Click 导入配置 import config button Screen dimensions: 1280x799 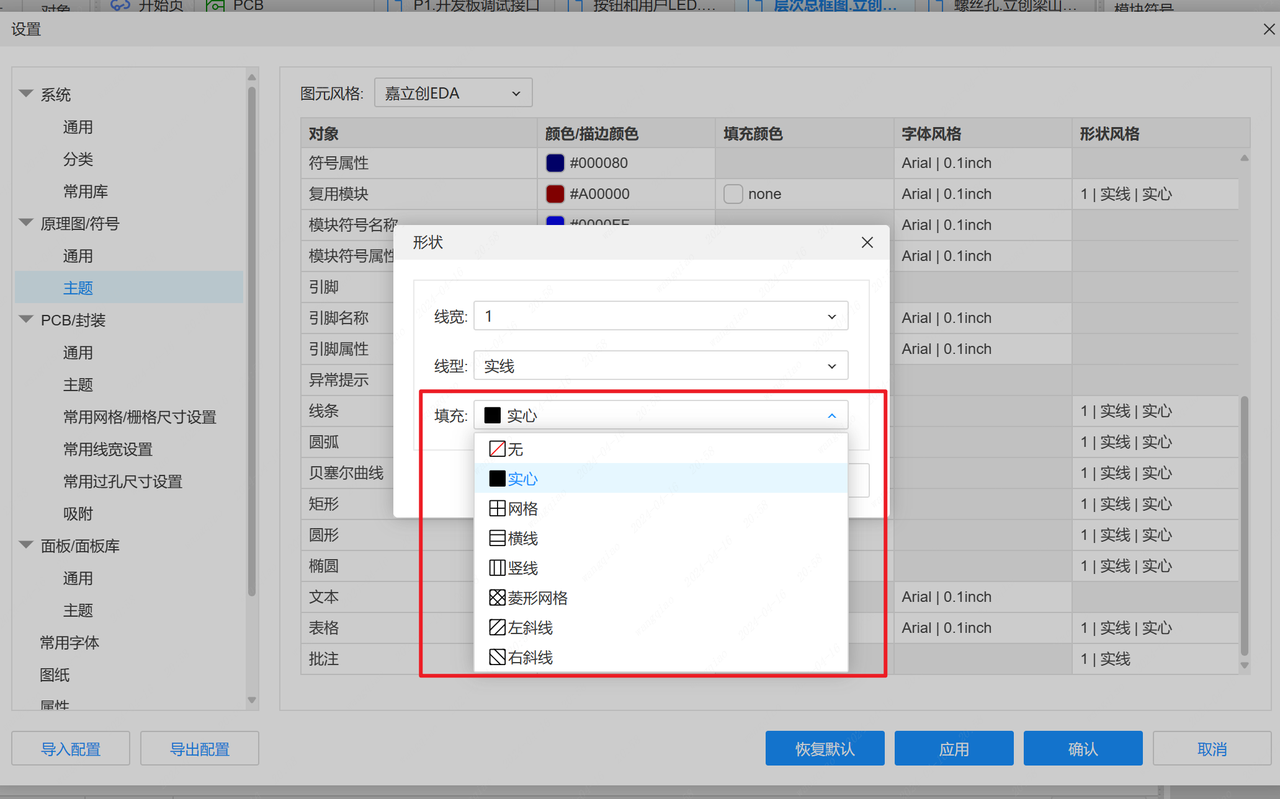[71, 749]
